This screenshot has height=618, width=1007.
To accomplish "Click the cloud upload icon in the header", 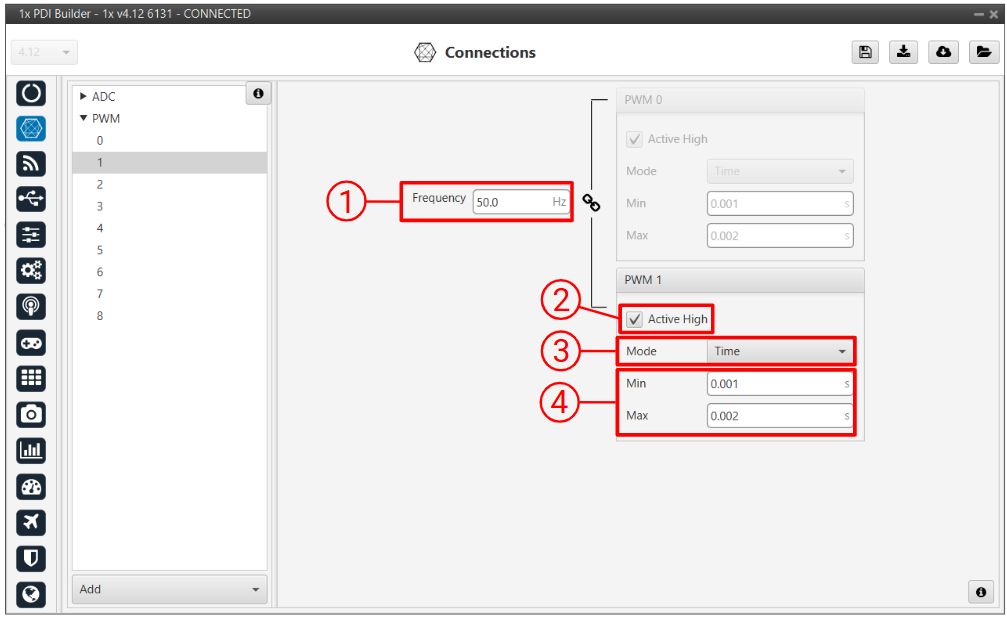I will 943,53.
